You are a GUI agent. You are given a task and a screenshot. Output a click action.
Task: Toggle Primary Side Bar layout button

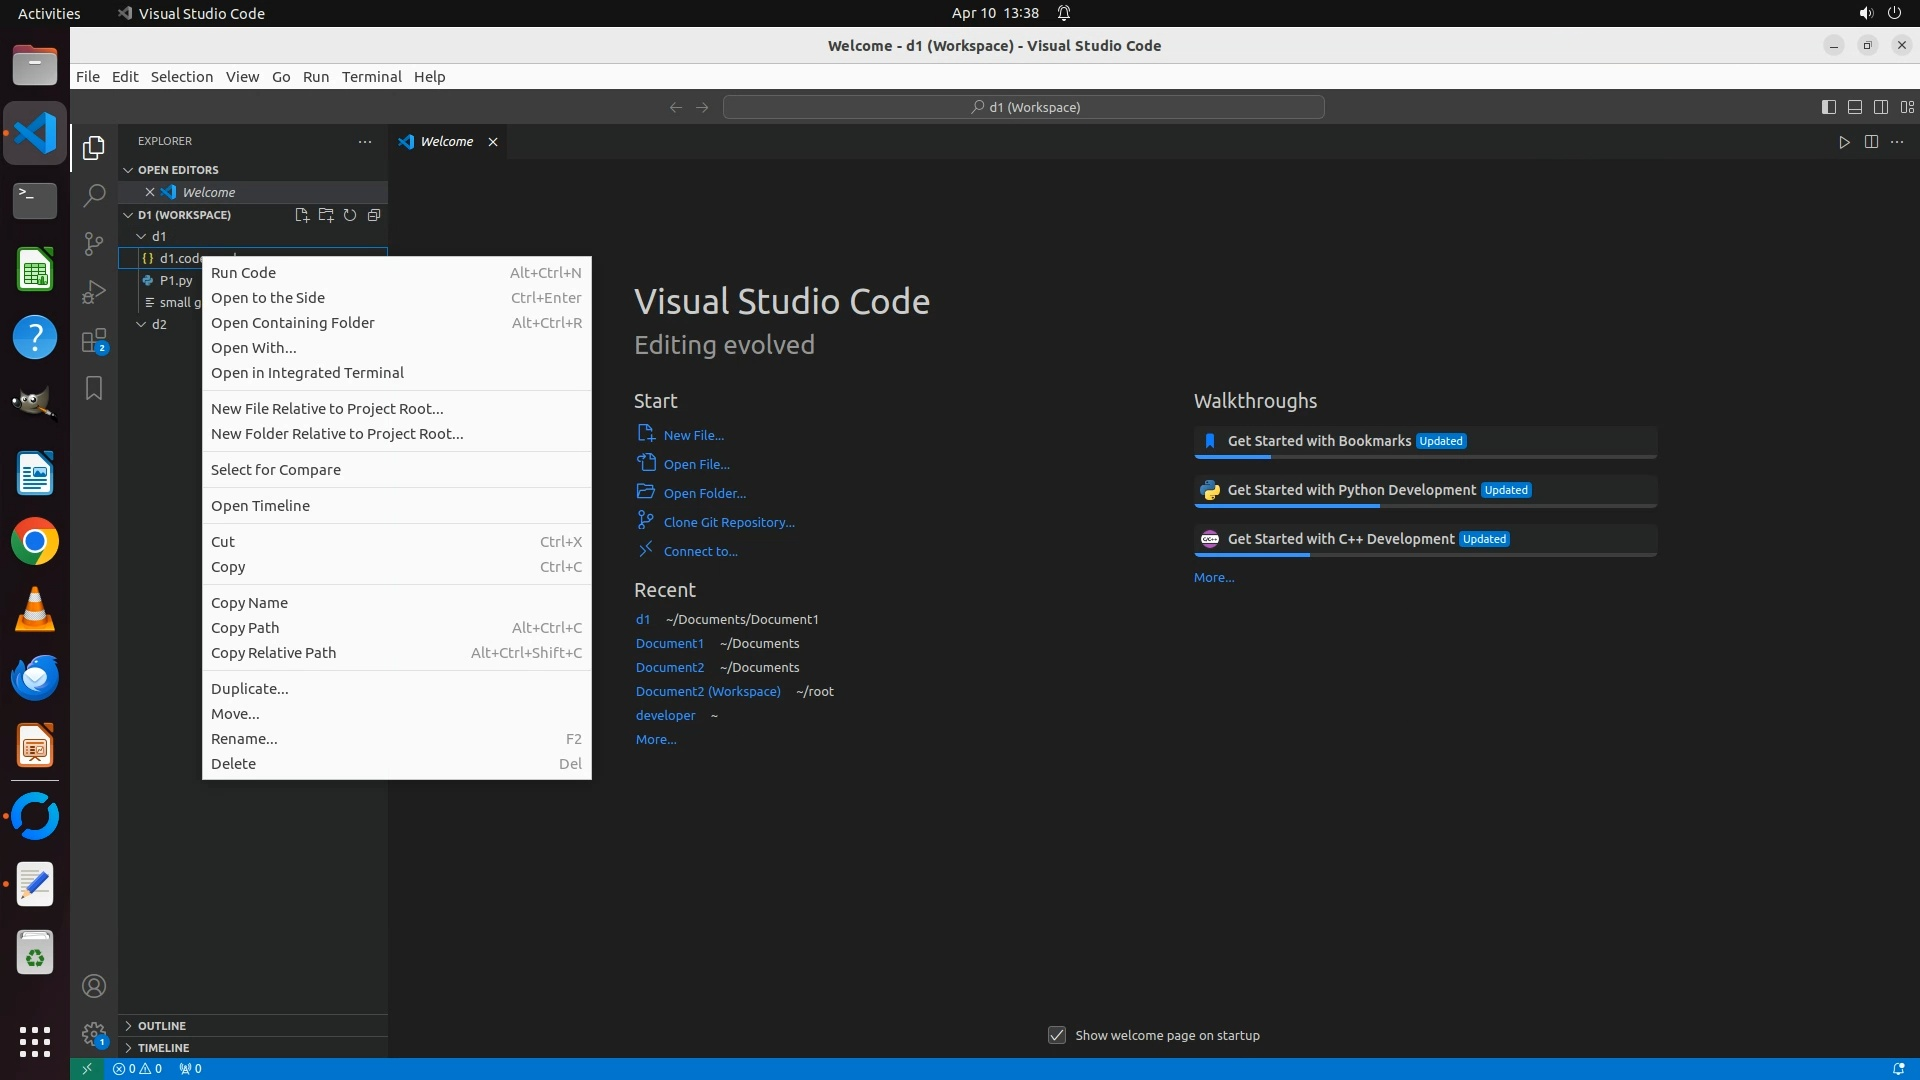coord(1828,107)
